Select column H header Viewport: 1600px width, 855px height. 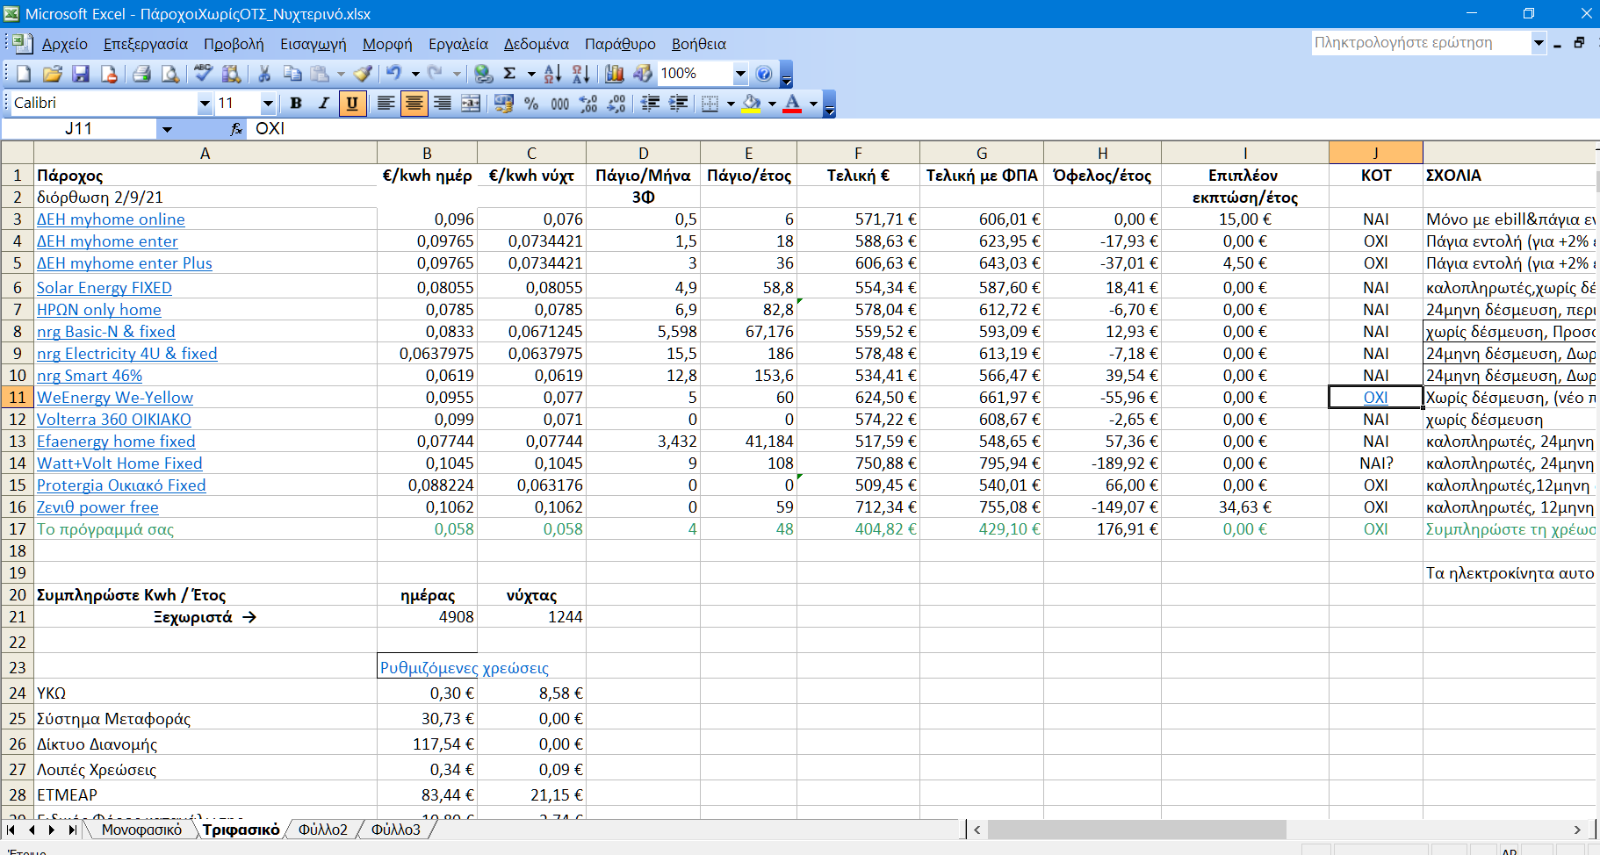(1102, 153)
